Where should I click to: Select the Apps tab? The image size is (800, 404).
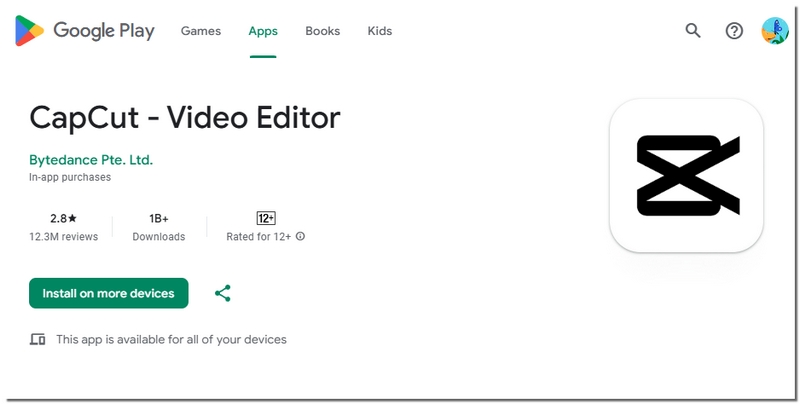point(263,31)
